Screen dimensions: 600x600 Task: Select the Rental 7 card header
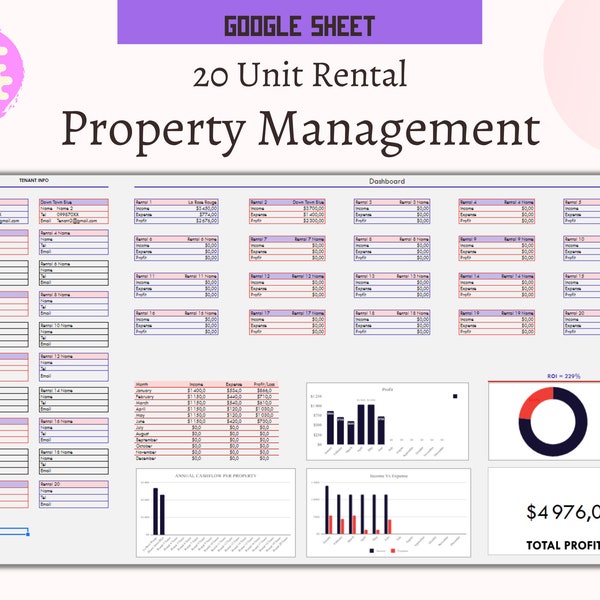pyautogui.click(x=287, y=239)
